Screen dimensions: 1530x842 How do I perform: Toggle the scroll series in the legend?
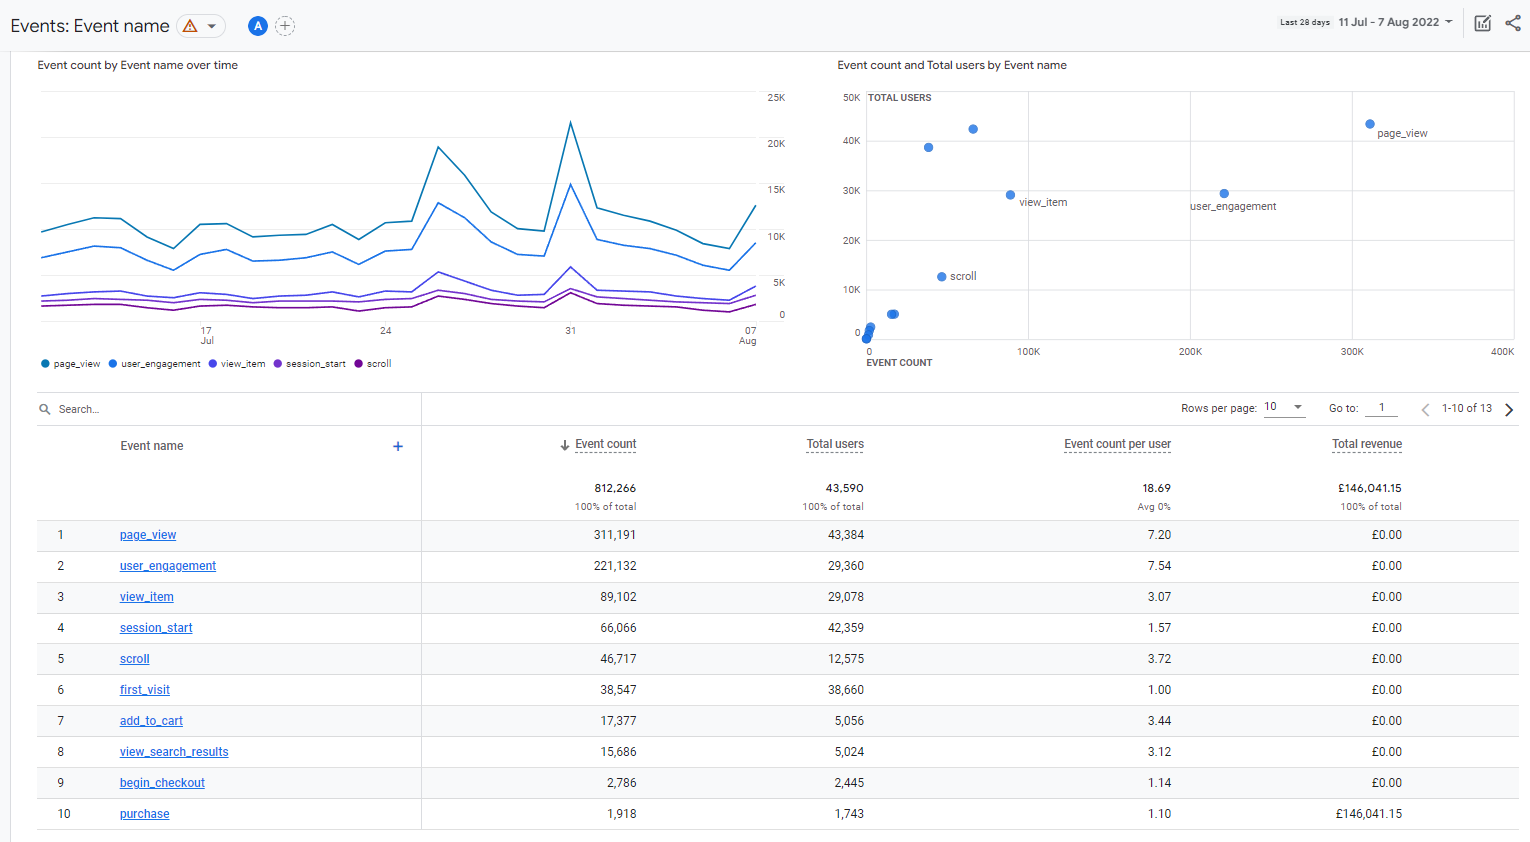tap(372, 363)
